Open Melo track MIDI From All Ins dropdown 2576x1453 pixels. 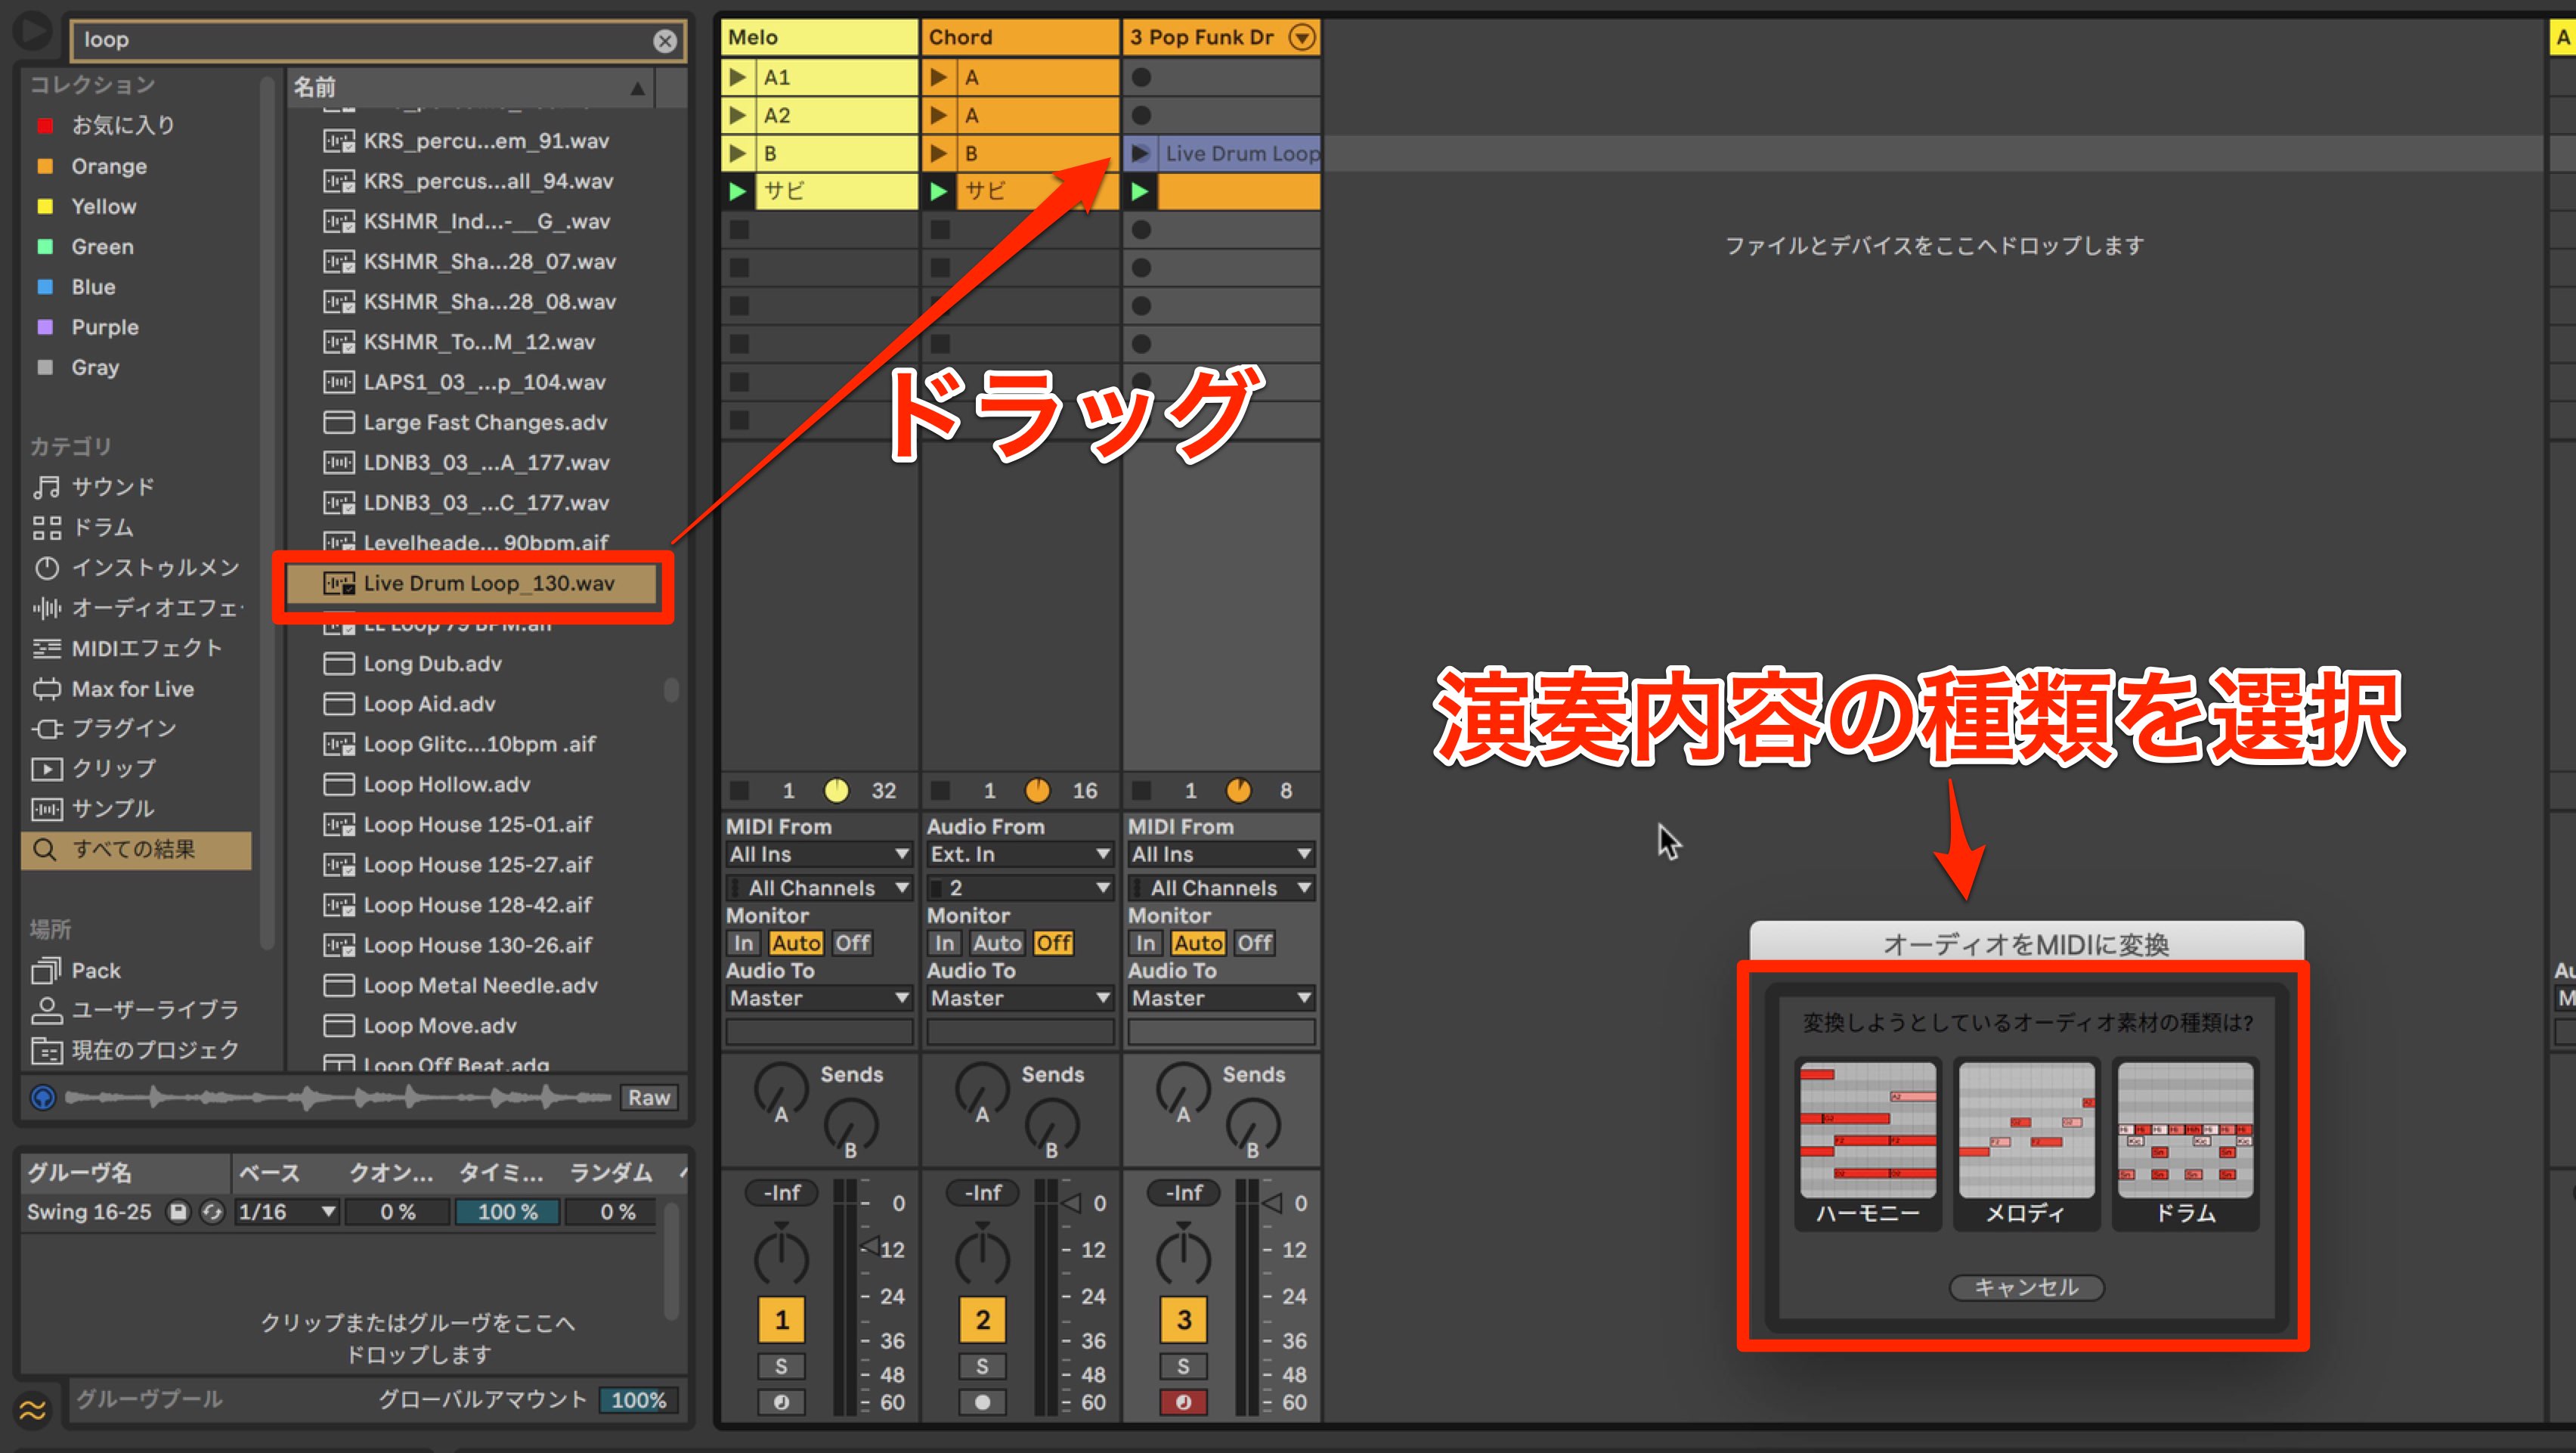pyautogui.click(x=818, y=854)
